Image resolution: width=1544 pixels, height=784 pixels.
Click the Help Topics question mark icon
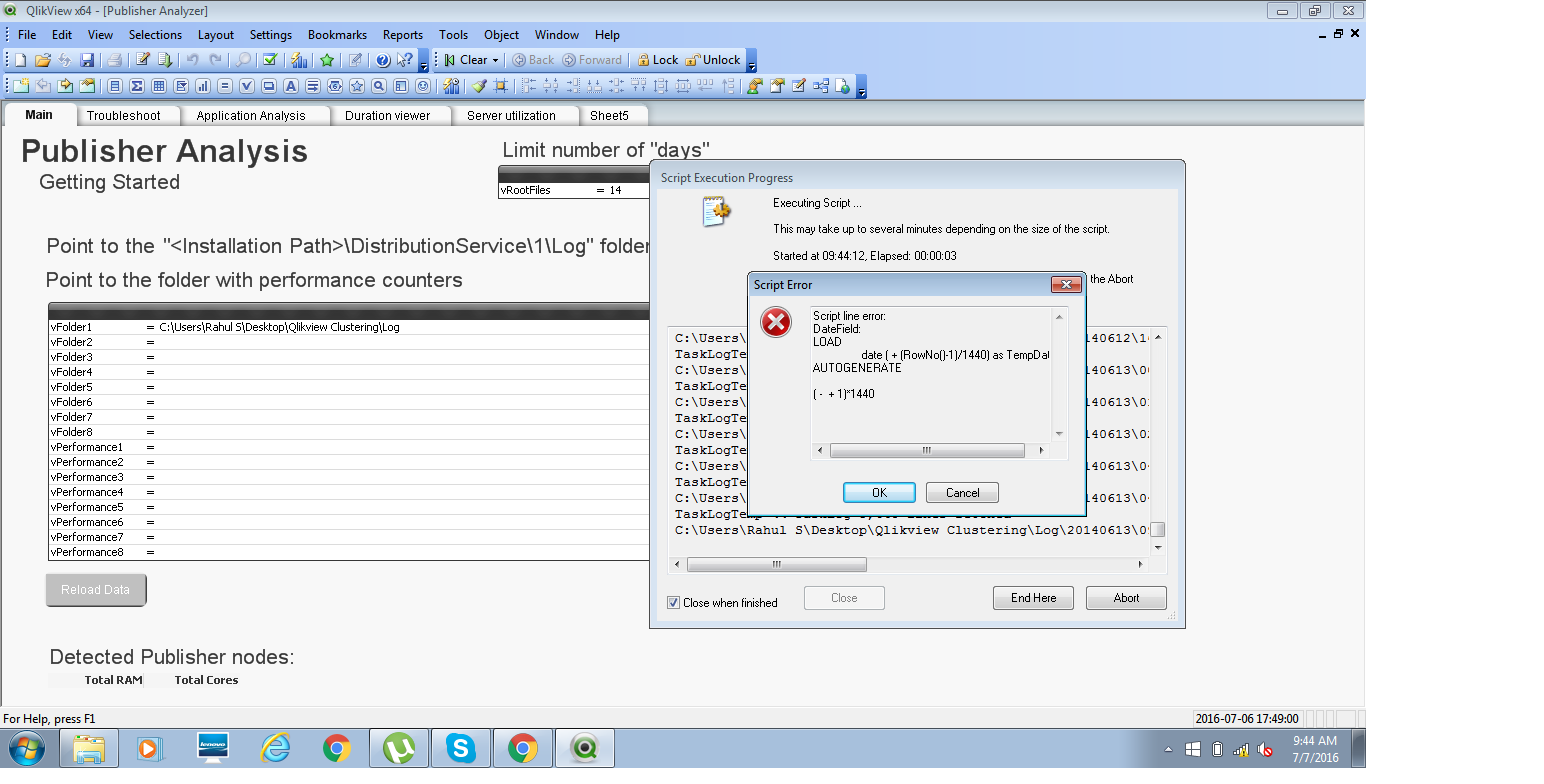pos(382,60)
